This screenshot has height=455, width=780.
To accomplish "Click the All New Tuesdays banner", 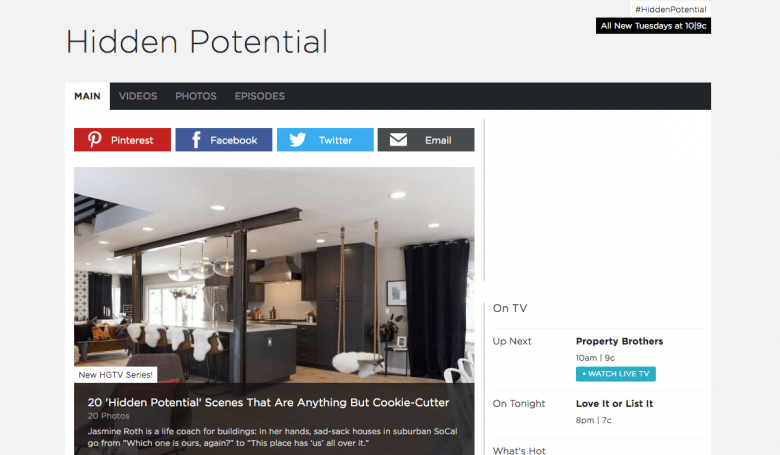I will coord(653,26).
